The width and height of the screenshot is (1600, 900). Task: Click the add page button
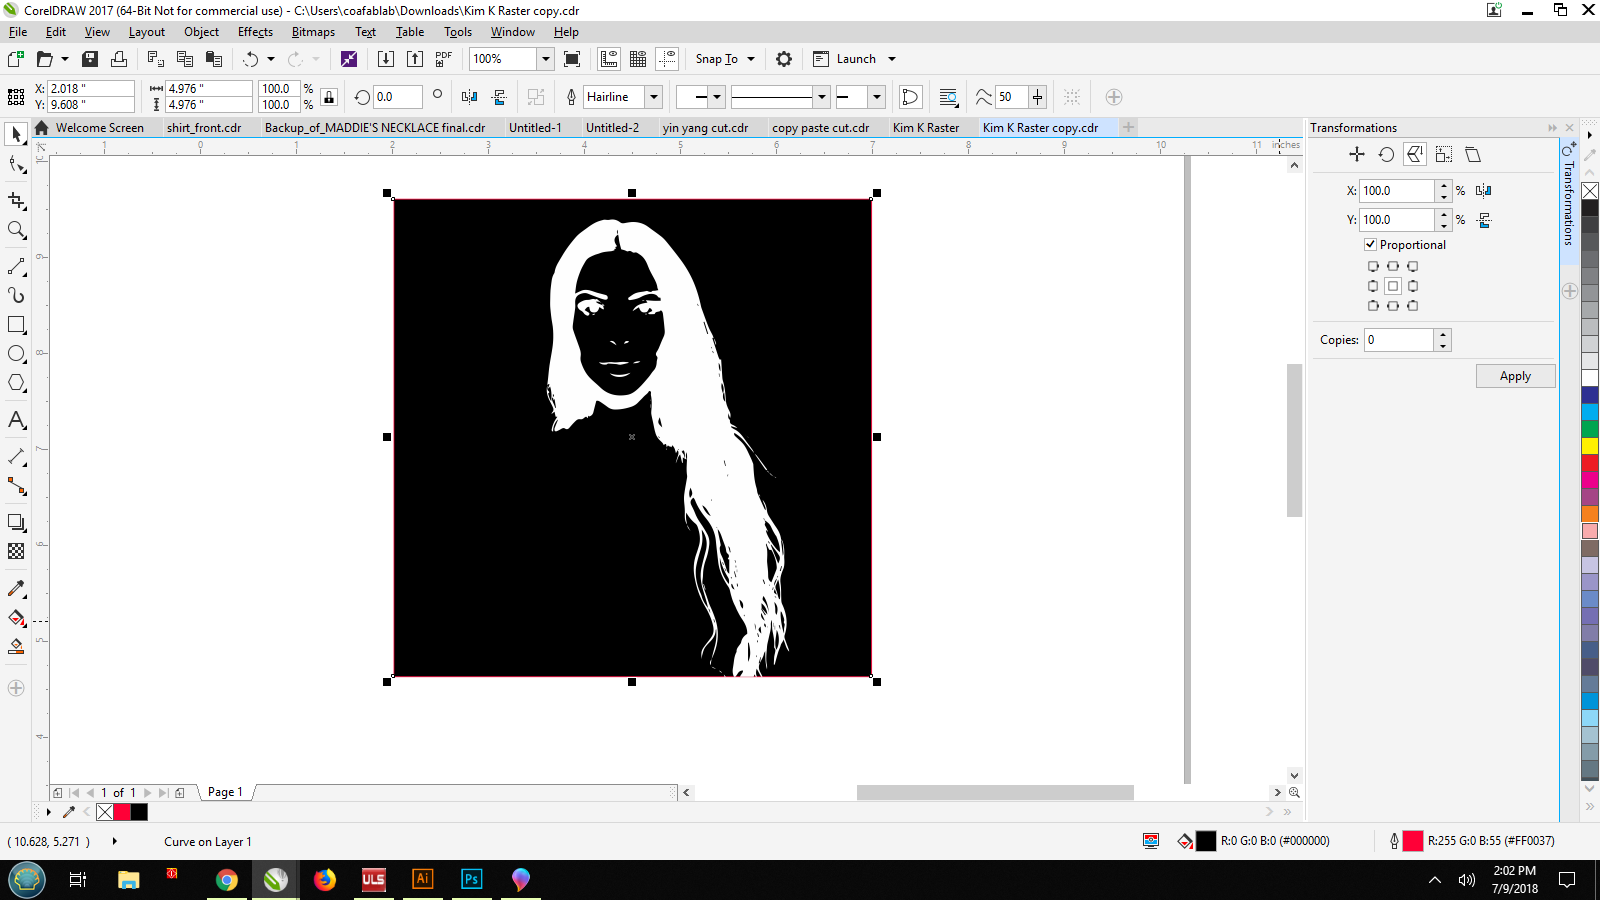click(179, 792)
